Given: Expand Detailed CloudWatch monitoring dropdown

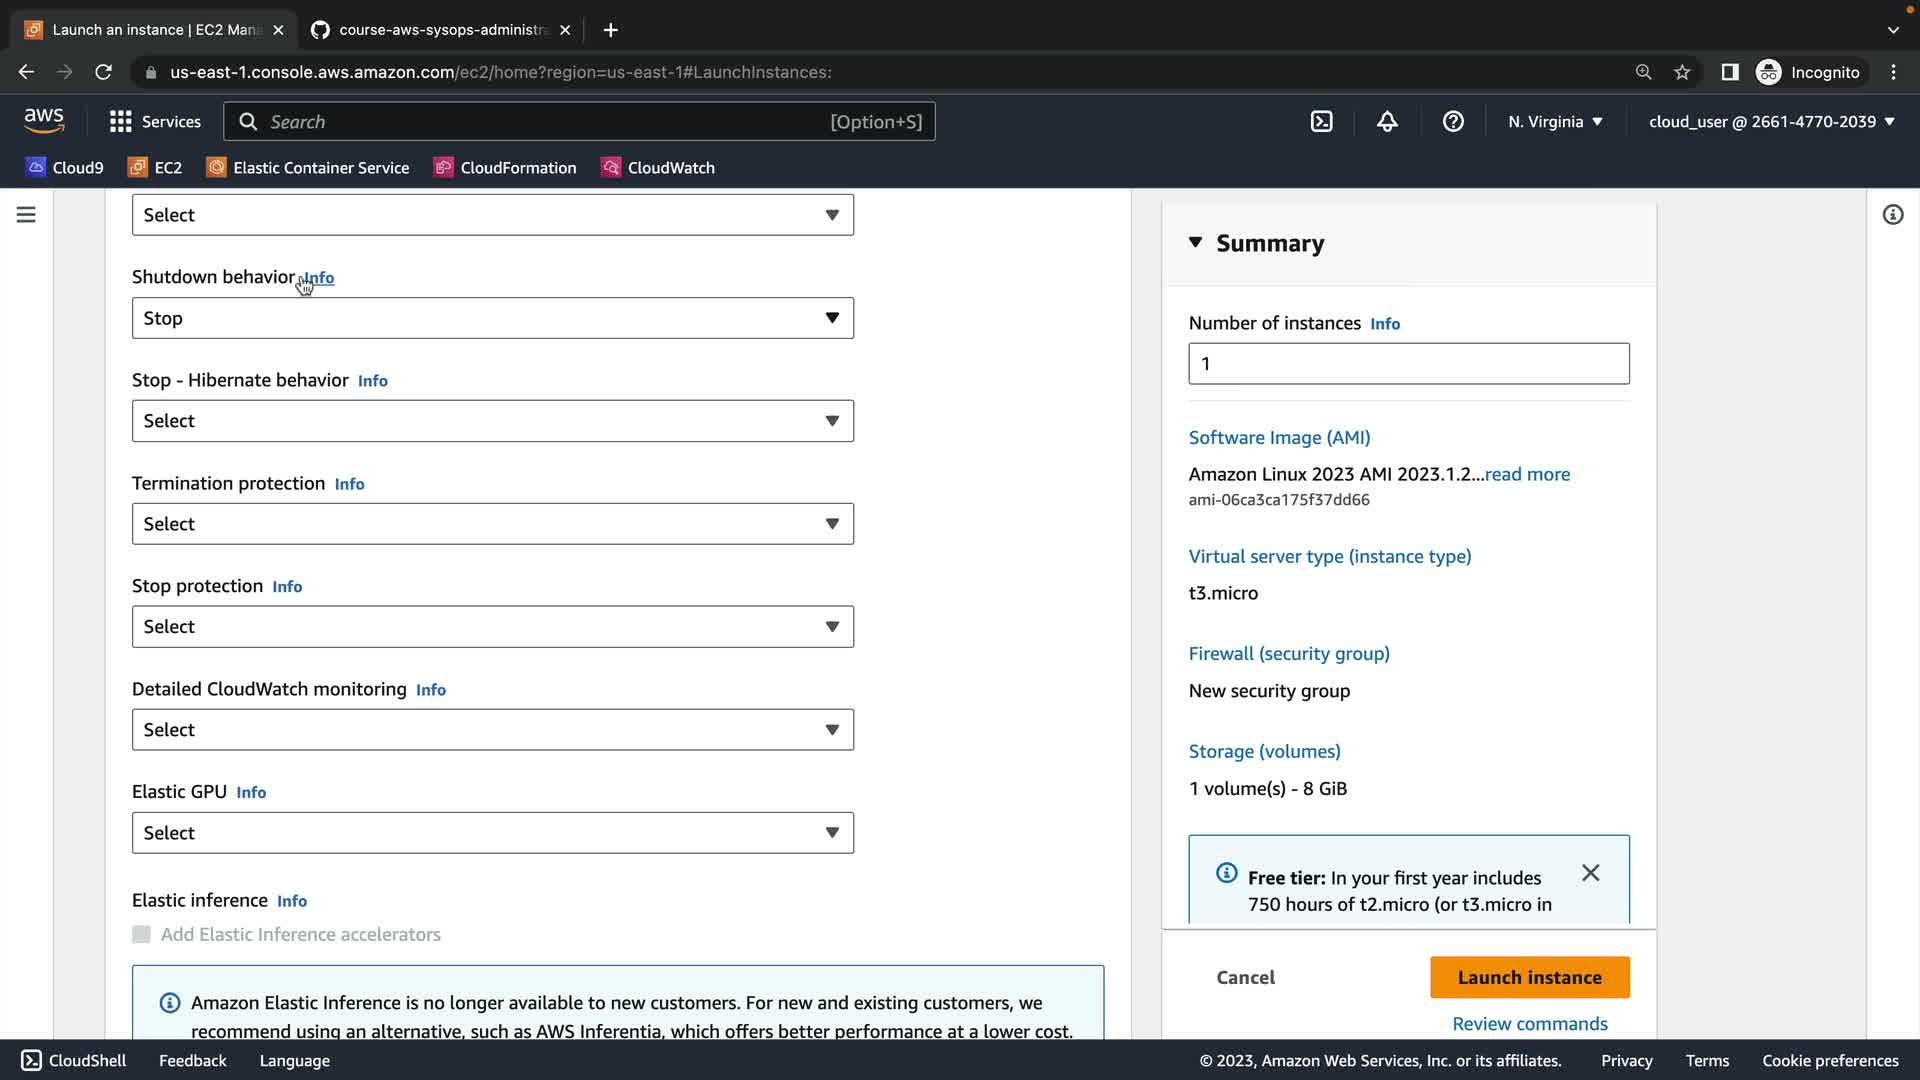Looking at the screenshot, I should click(492, 730).
